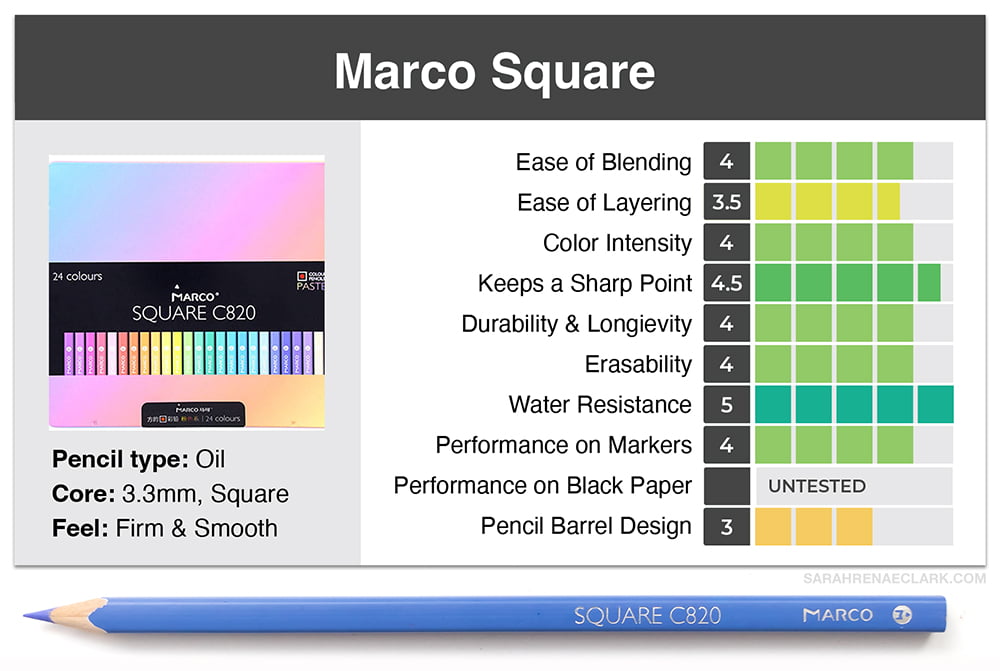Click the SQUARE C820 text on blue pencil
1000x671 pixels.
click(x=647, y=616)
